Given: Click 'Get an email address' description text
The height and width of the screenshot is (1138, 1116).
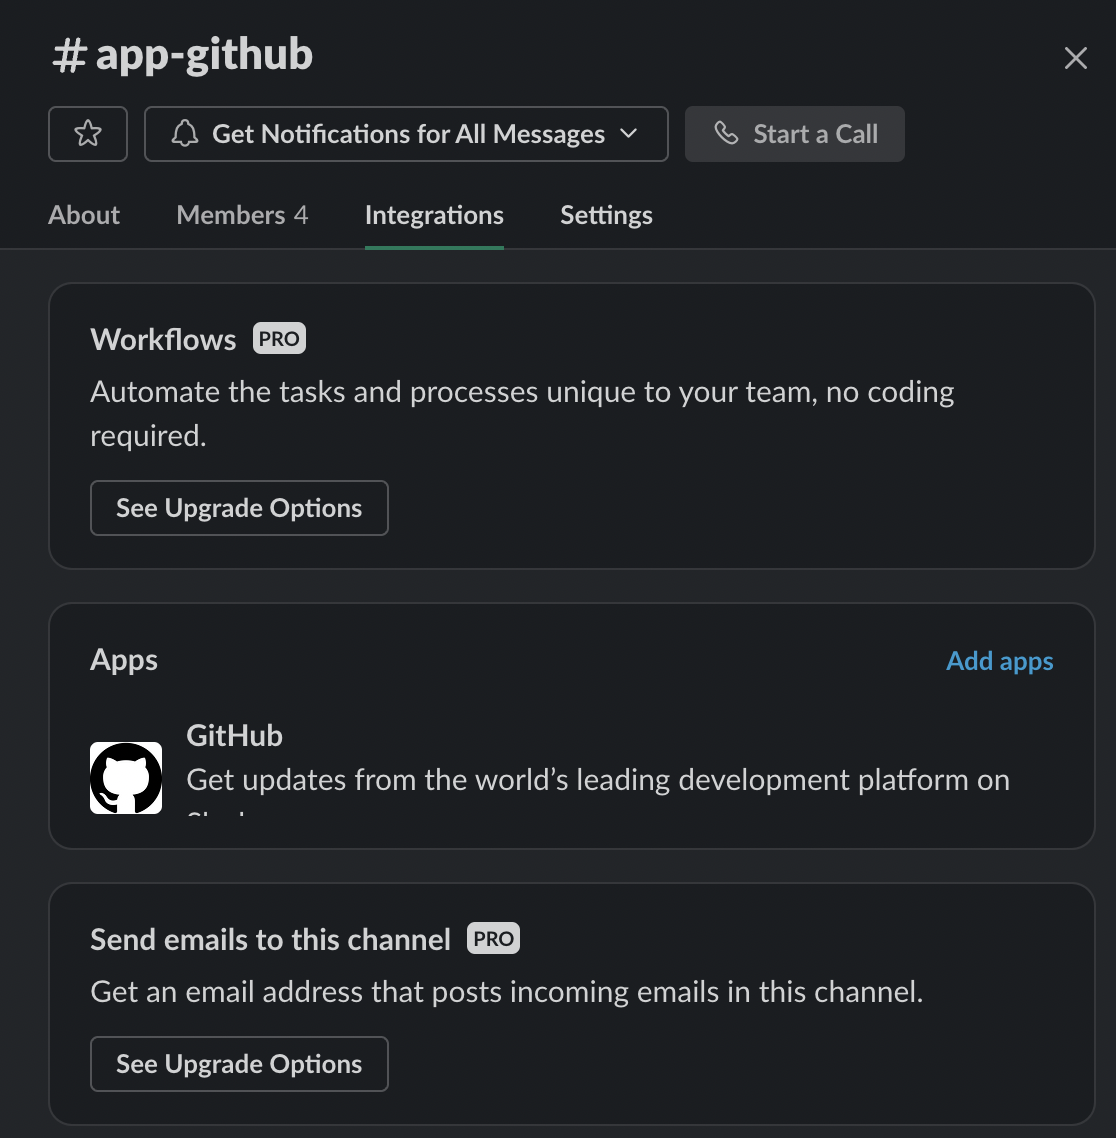Looking at the screenshot, I should 506,991.
